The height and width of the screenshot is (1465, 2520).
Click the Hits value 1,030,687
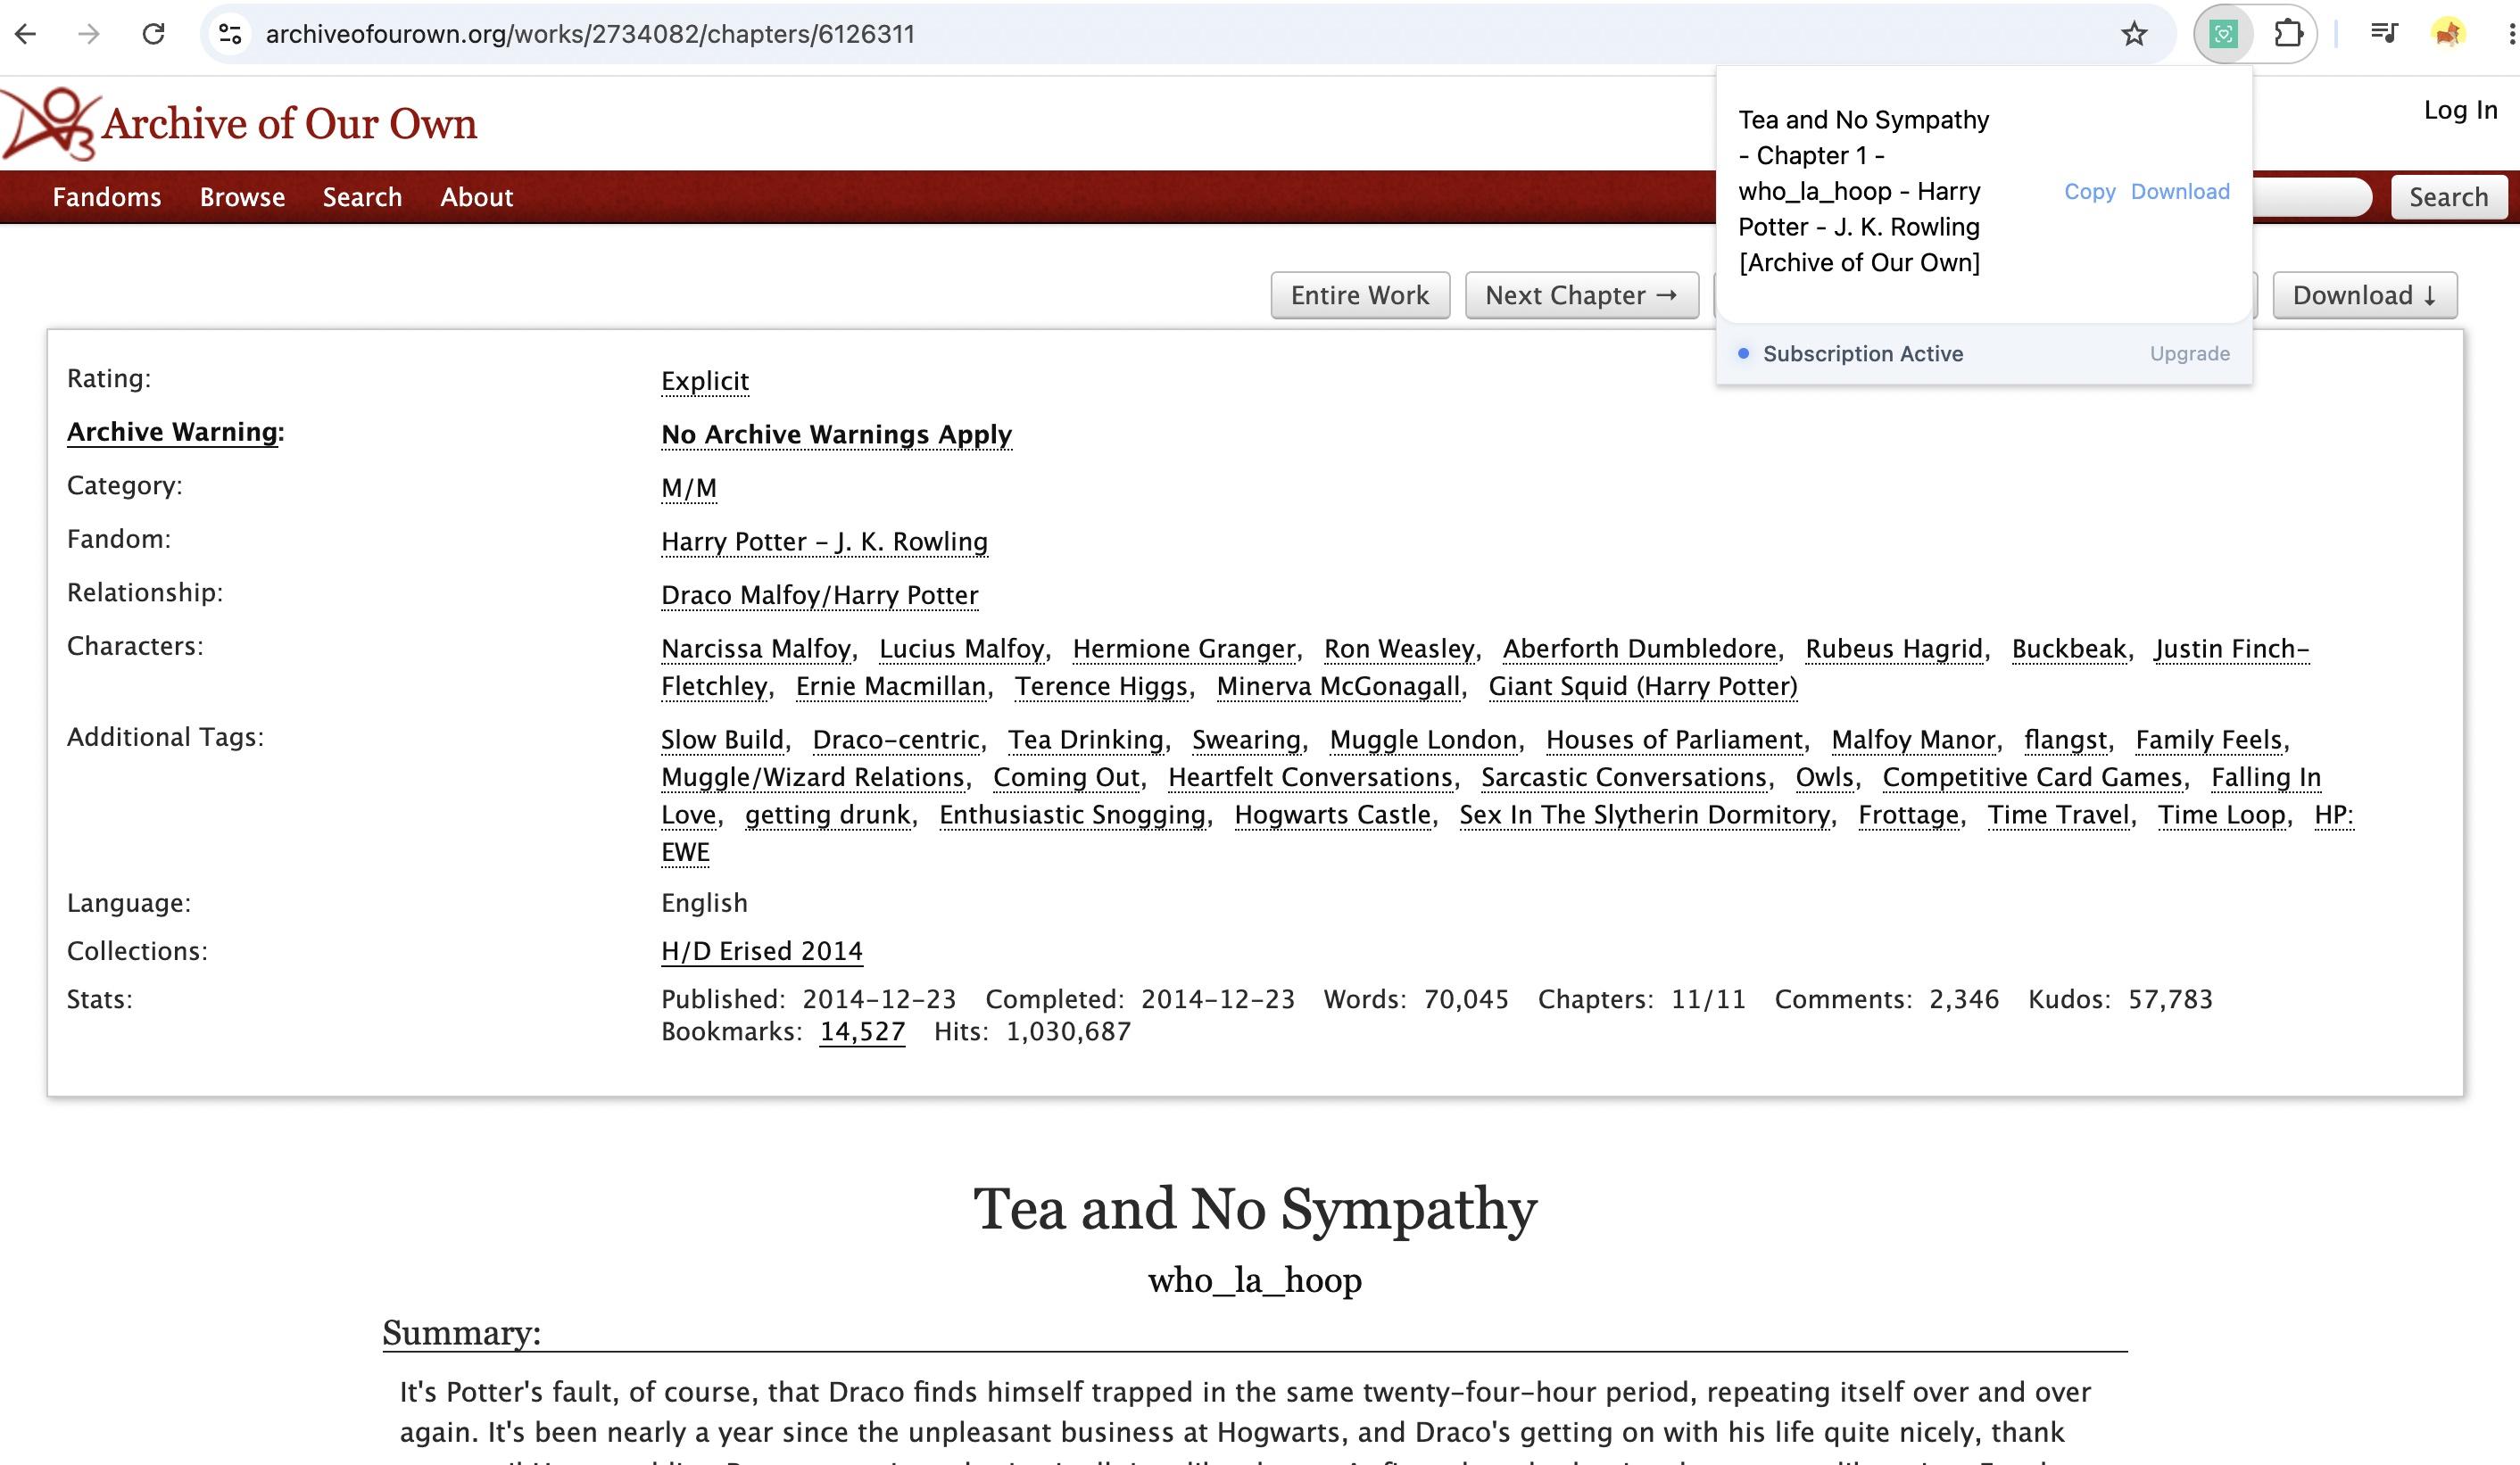(1068, 1031)
